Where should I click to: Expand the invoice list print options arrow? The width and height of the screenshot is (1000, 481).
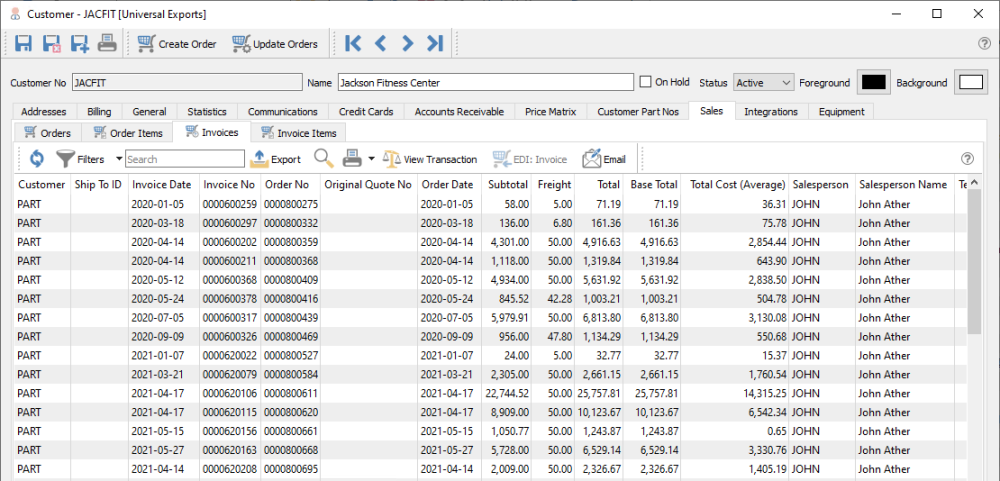coord(371,158)
